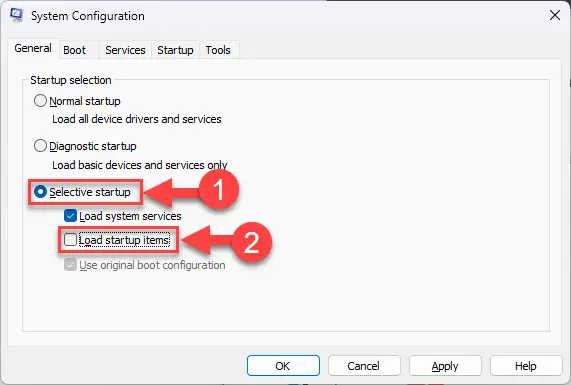Image resolution: width=571 pixels, height=385 pixels.
Task: Switch to the General tab
Action: tap(33, 48)
